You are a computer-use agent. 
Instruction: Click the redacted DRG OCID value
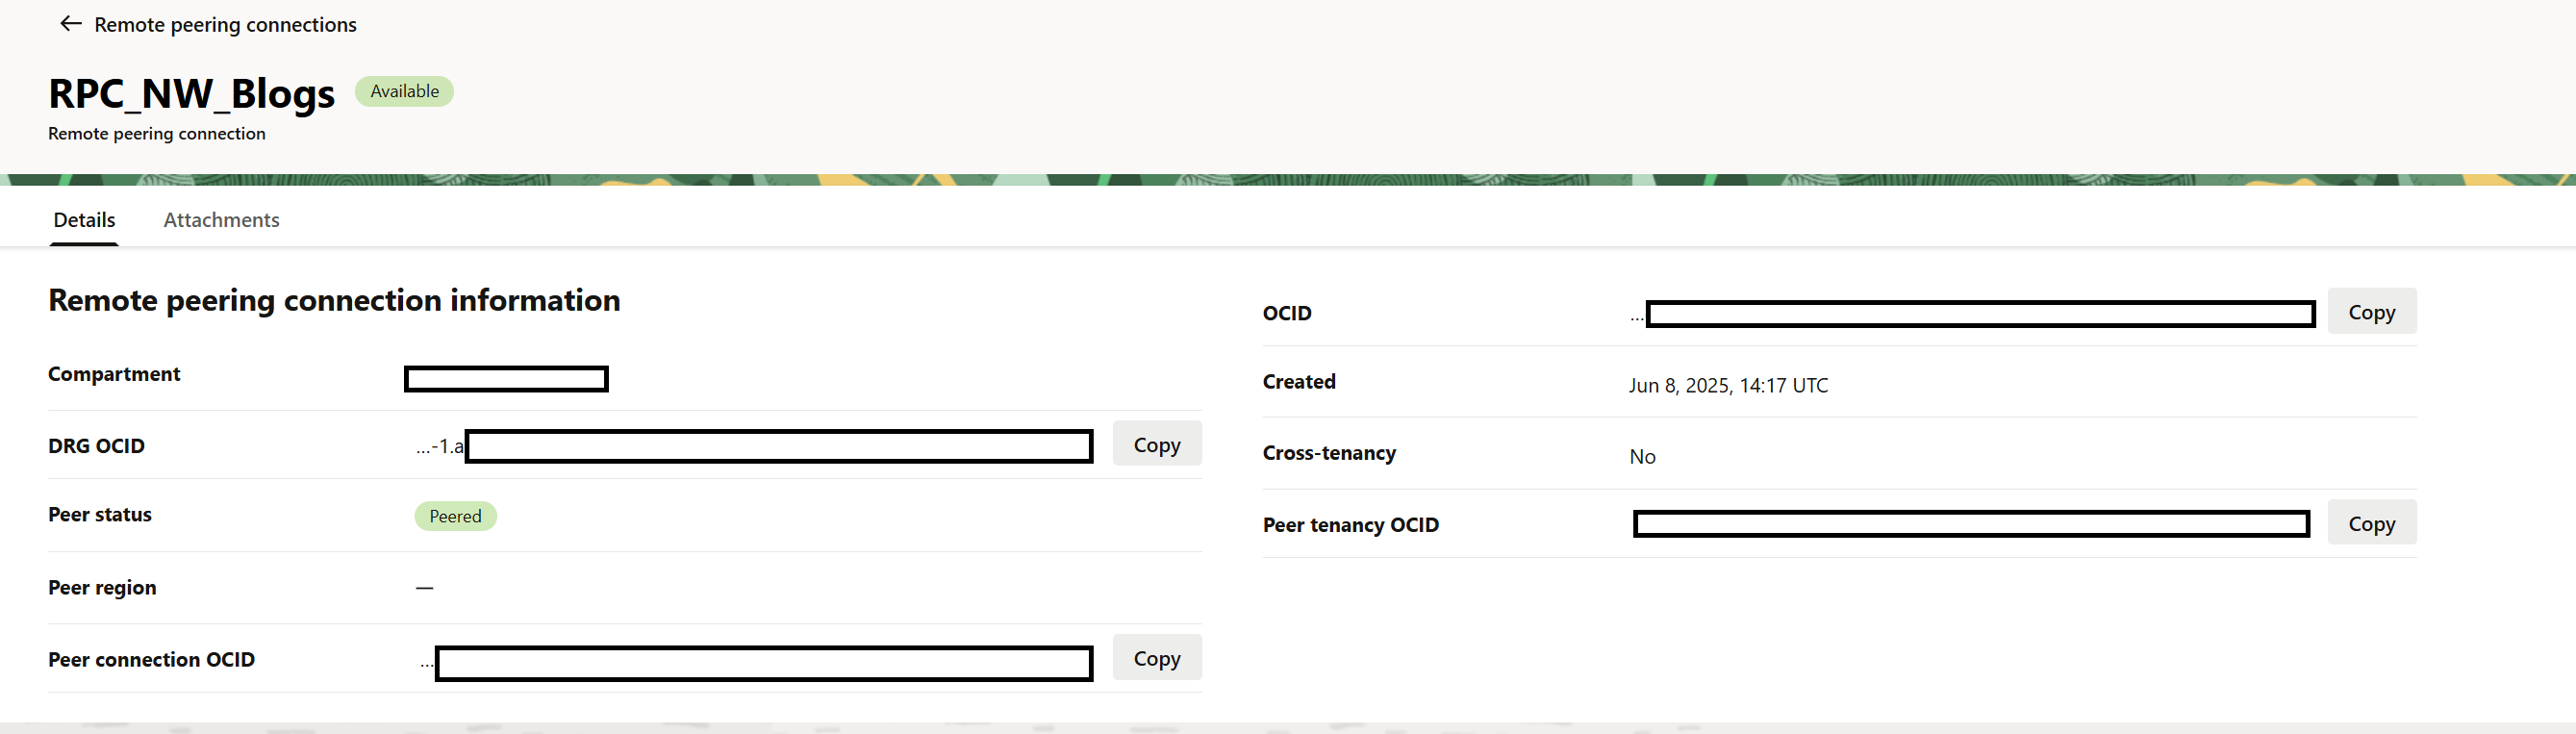(779, 446)
